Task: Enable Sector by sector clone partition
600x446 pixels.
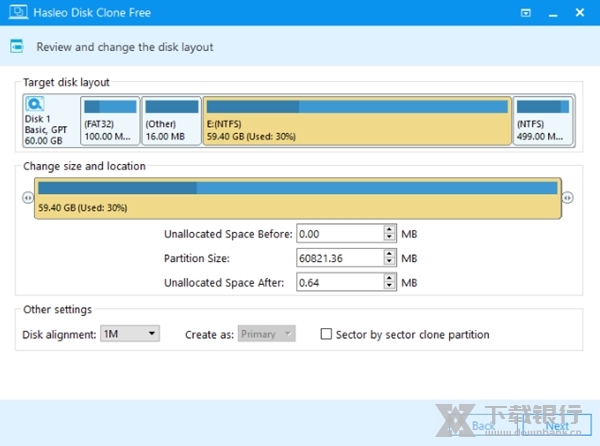Action: [x=326, y=334]
